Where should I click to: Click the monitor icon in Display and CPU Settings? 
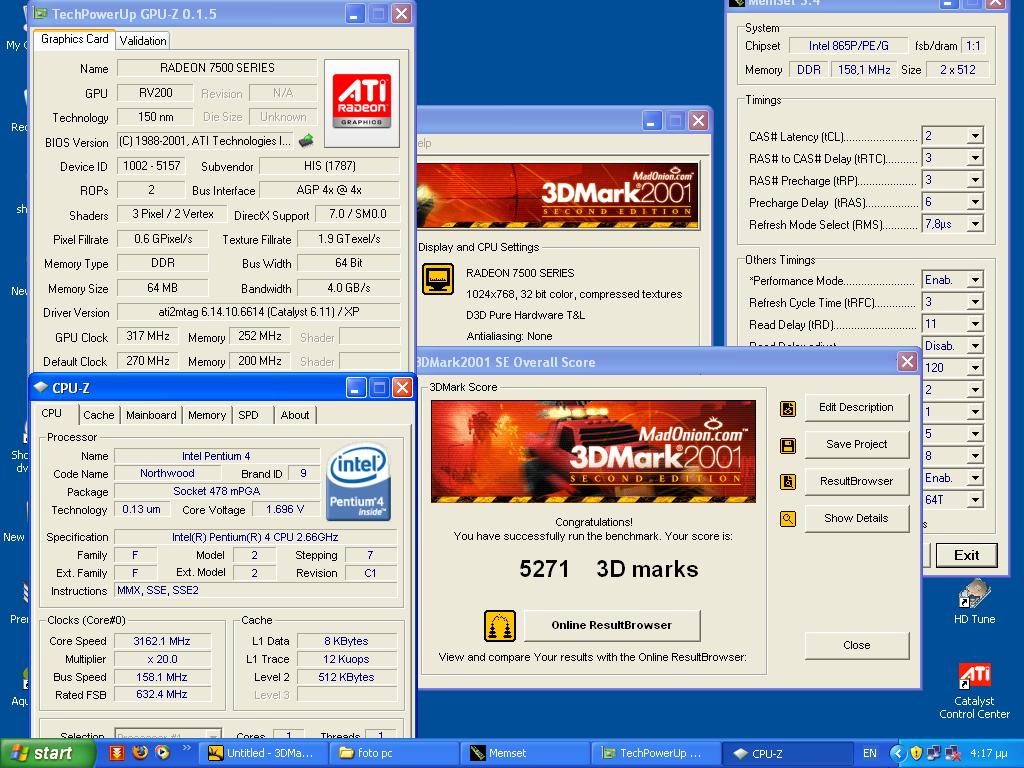438,279
